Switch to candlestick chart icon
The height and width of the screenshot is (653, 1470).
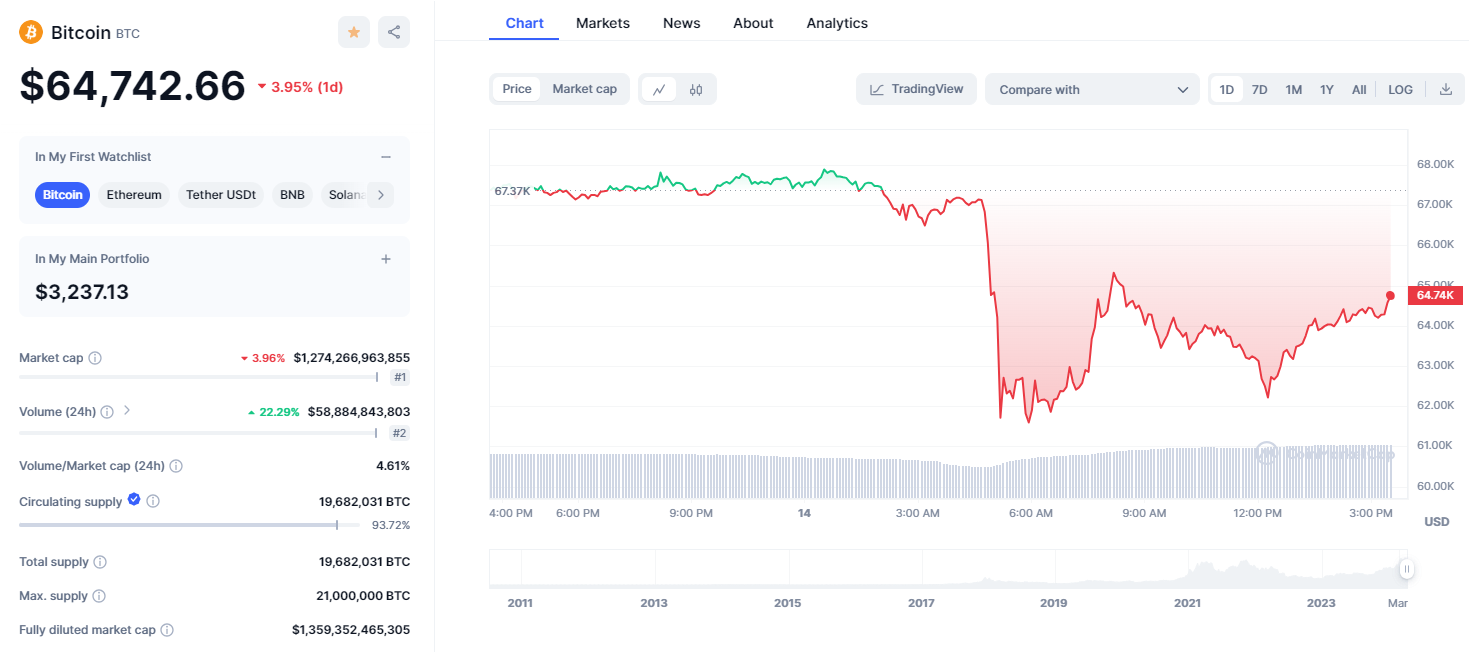pyautogui.click(x=696, y=89)
